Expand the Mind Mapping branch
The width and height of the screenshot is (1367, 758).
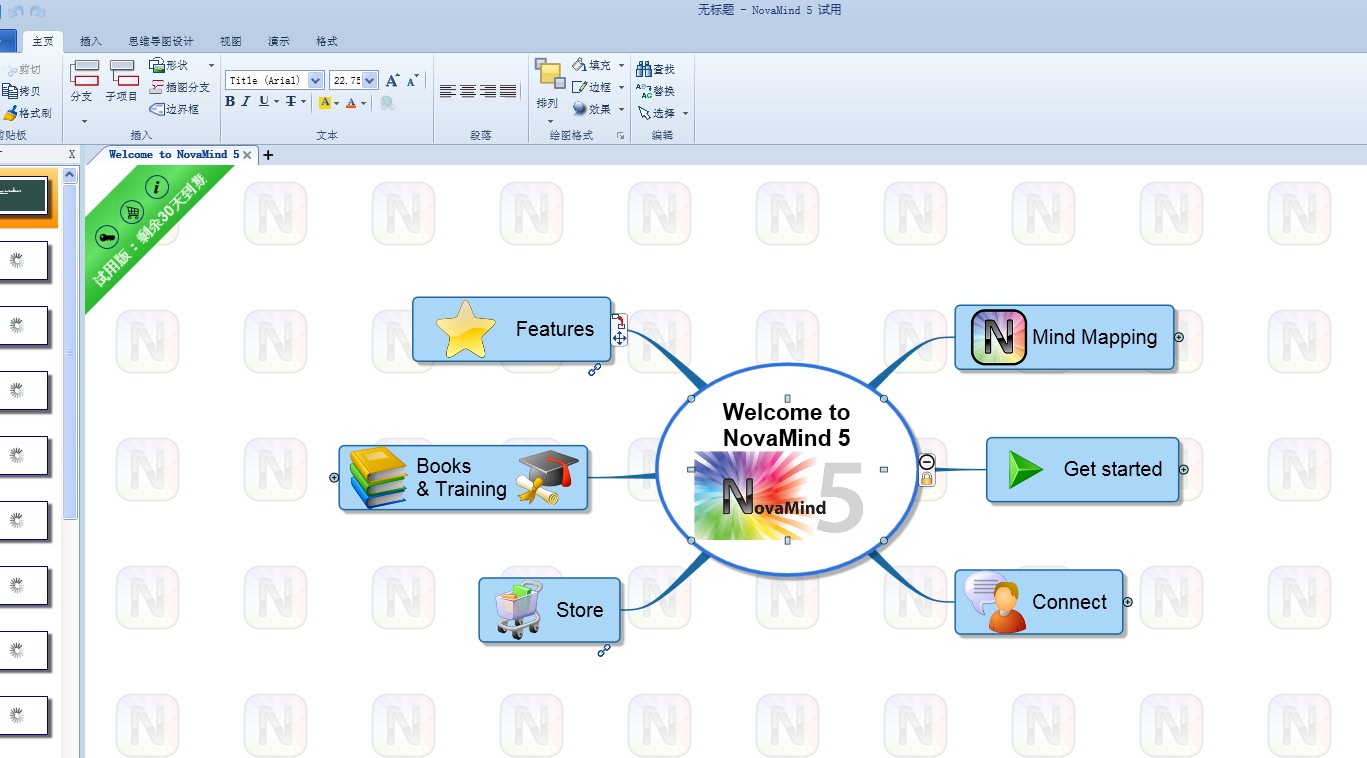pos(1179,337)
